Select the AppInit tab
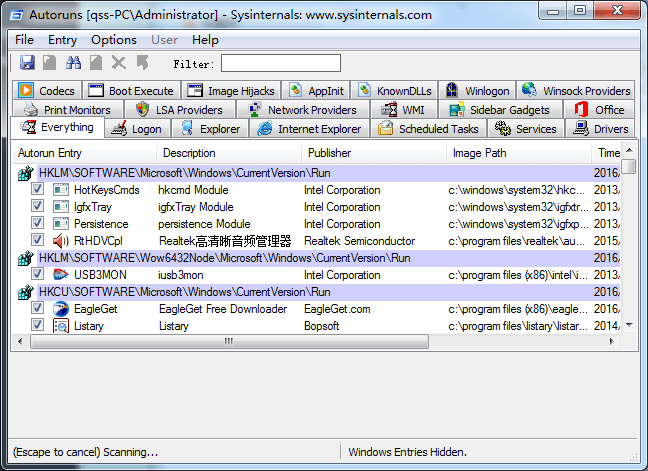This screenshot has height=471, width=648. point(317,90)
